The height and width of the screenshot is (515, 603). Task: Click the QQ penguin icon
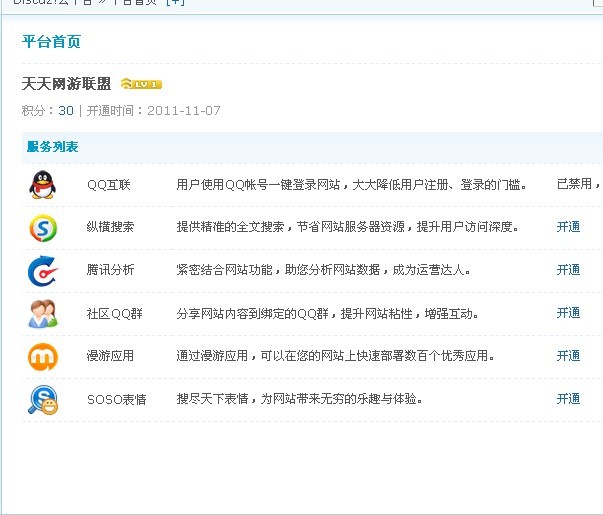pyautogui.click(x=42, y=185)
